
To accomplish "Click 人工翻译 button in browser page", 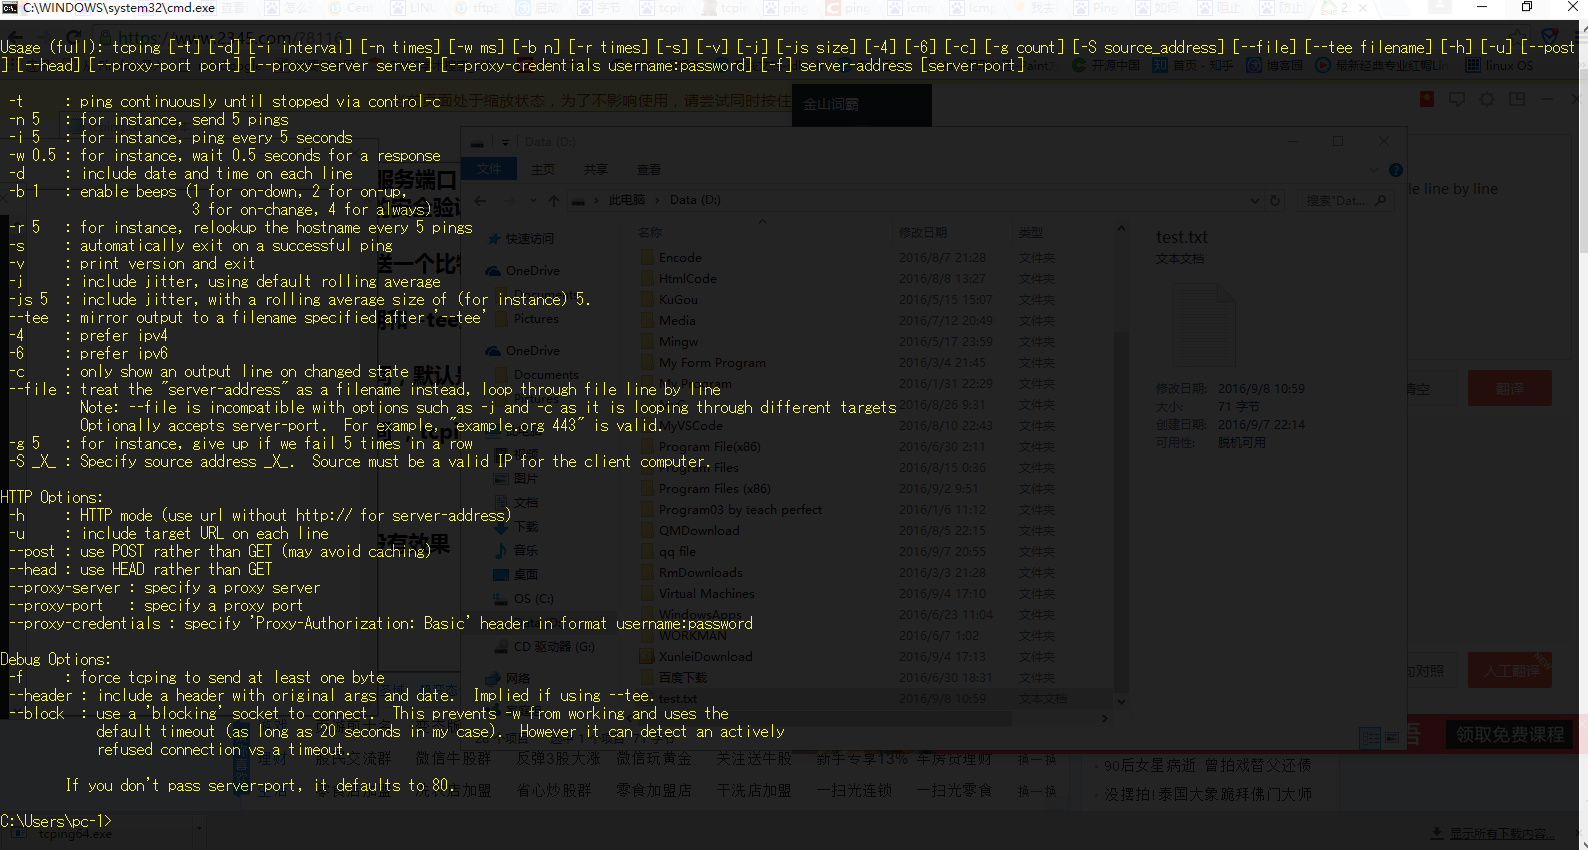I will click(x=1511, y=670).
